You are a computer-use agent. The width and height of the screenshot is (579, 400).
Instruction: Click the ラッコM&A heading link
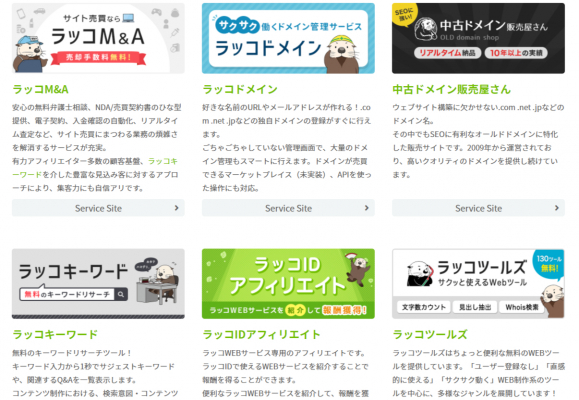pyautogui.click(x=40, y=89)
